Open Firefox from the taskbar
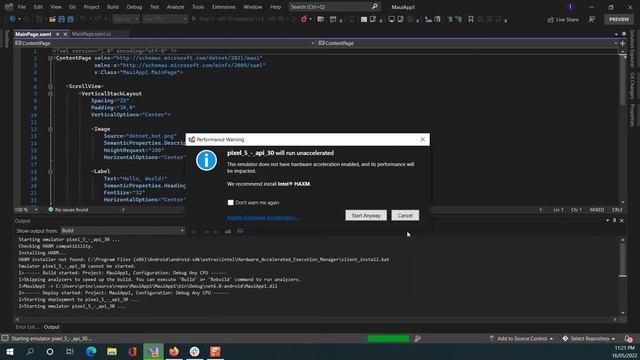 (x=174, y=351)
